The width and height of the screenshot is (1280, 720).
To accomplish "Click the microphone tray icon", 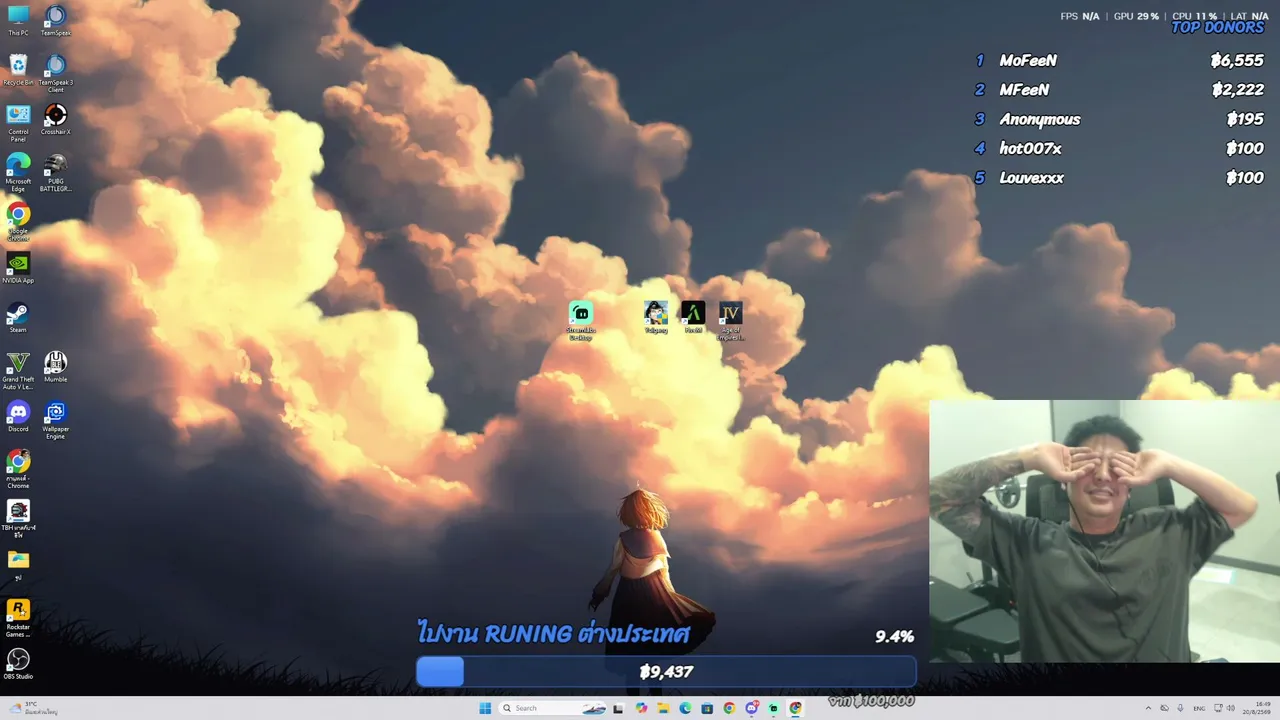I will tap(1181, 708).
